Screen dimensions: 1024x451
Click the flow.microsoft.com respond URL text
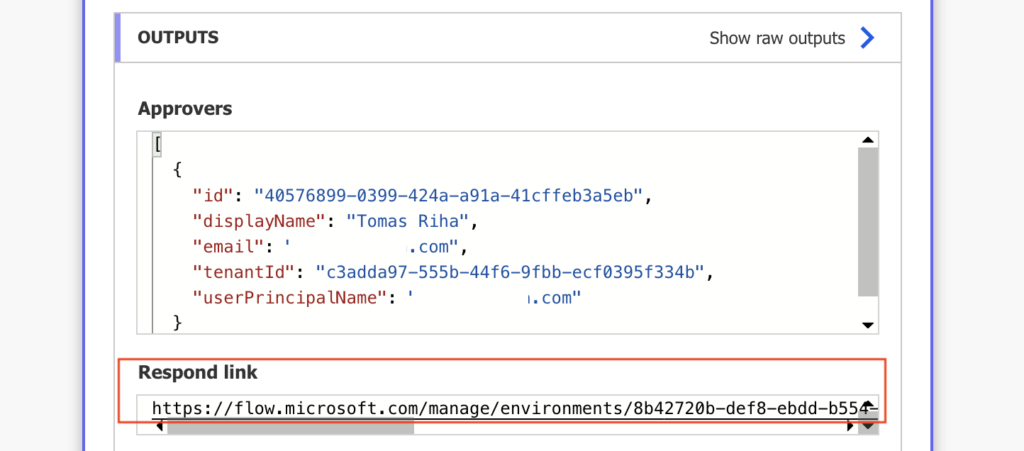(x=515, y=409)
